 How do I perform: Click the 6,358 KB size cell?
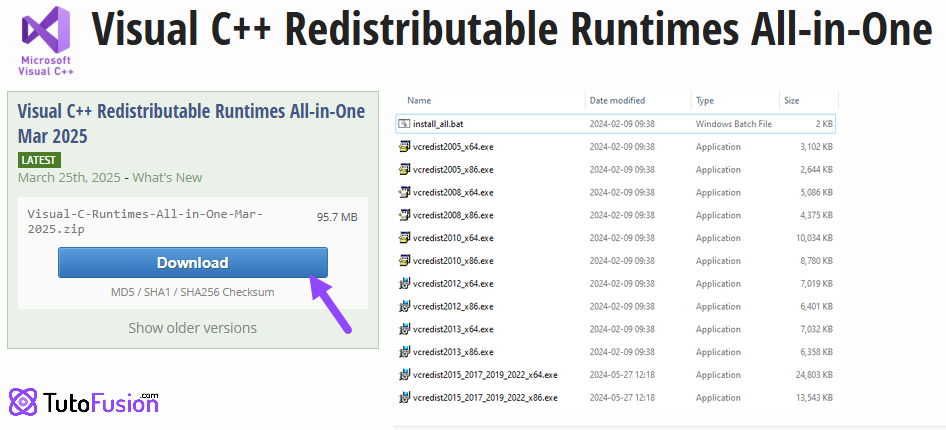pyautogui.click(x=816, y=352)
